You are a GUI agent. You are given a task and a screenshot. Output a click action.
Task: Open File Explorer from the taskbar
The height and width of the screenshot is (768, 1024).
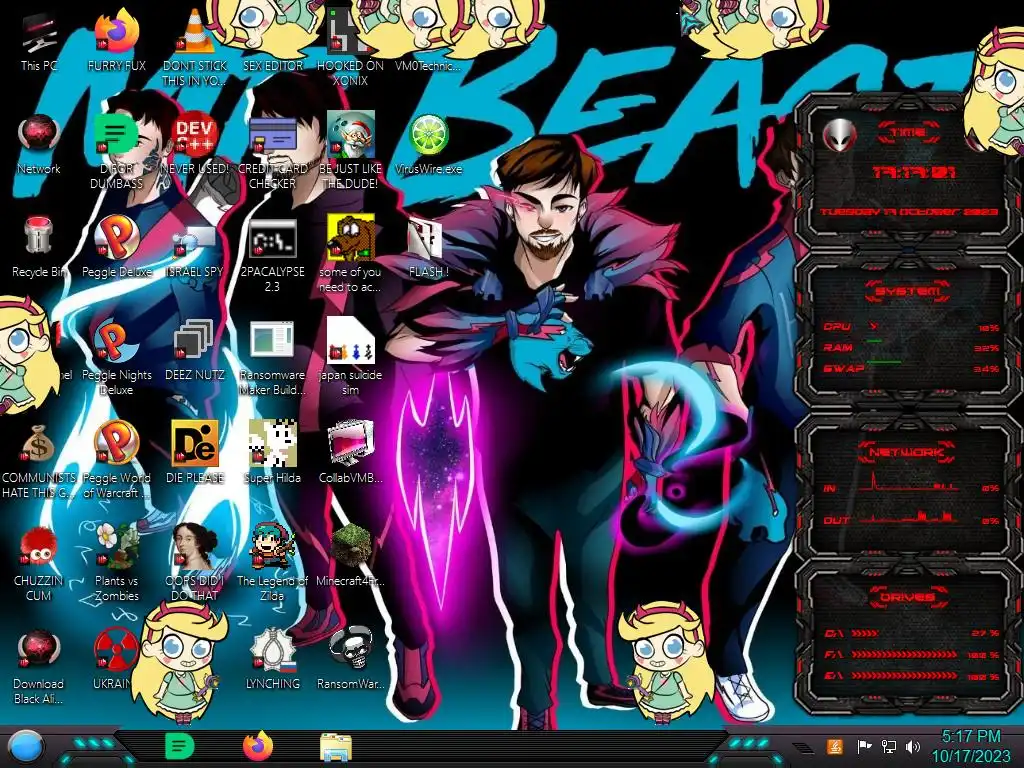coord(336,748)
